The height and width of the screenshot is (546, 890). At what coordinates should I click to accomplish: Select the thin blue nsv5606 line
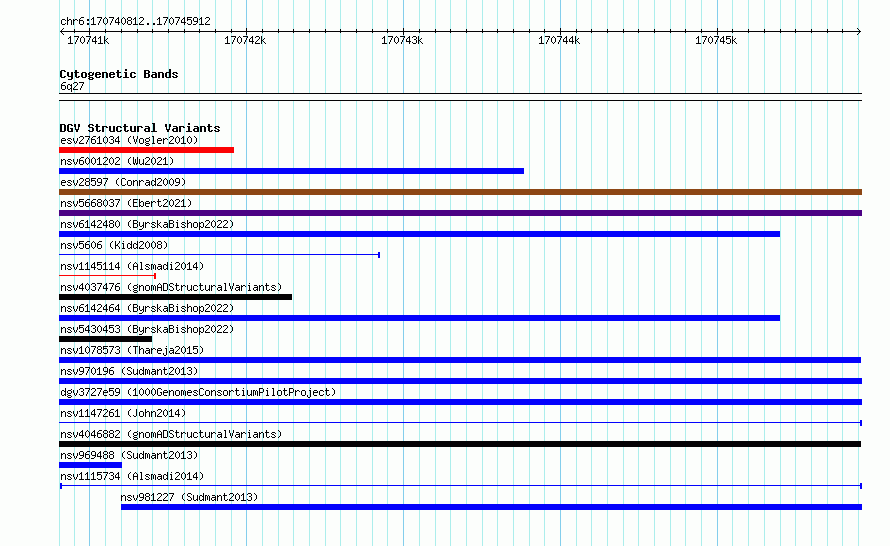220,255
